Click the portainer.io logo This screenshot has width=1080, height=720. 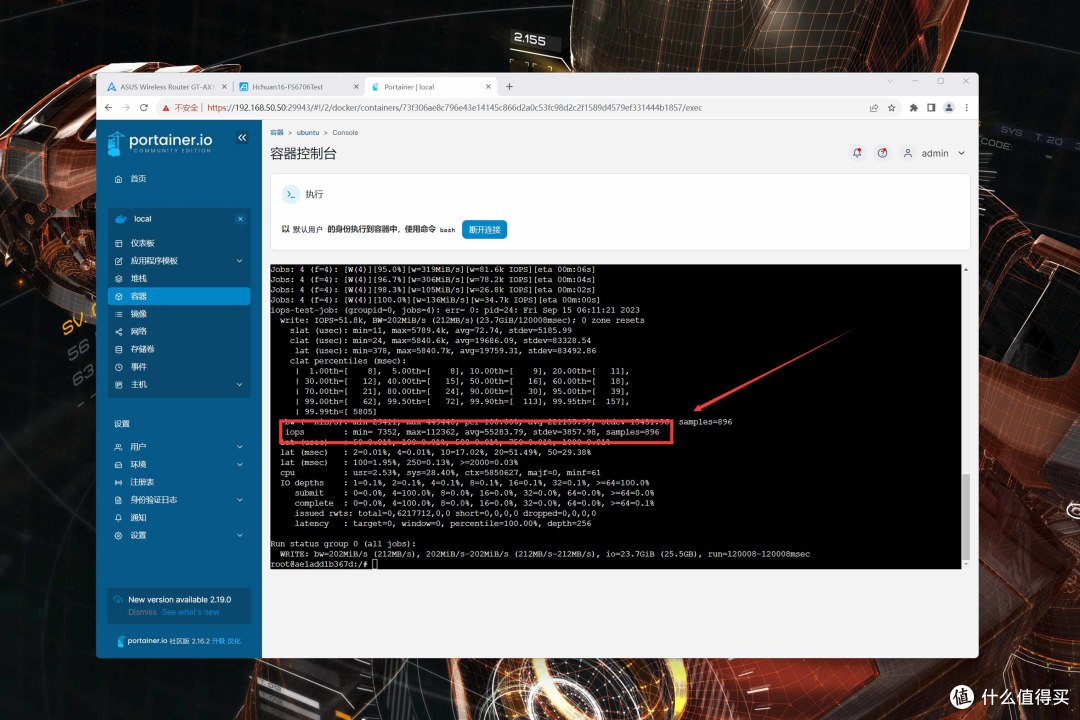(x=160, y=143)
